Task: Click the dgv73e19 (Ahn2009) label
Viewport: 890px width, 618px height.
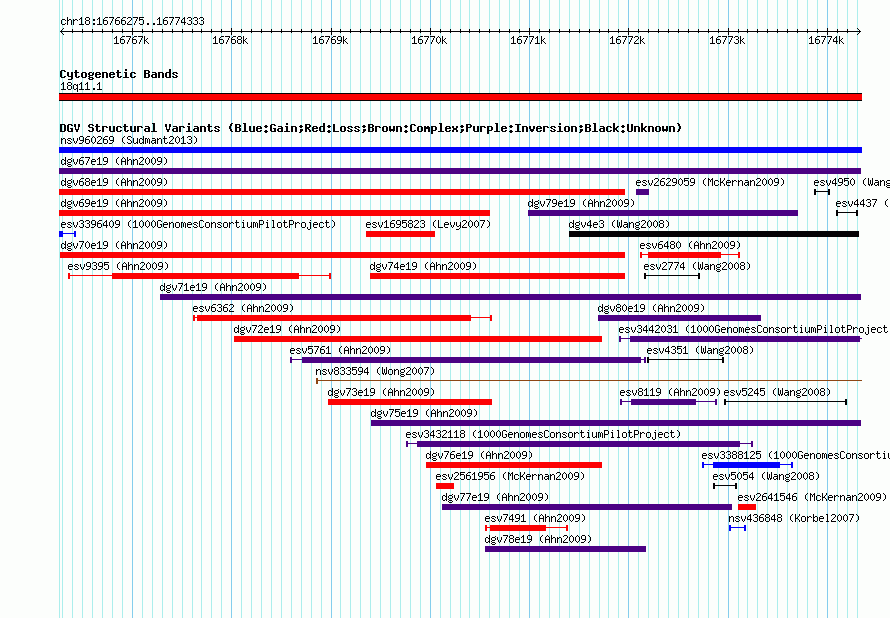Action: click(381, 392)
